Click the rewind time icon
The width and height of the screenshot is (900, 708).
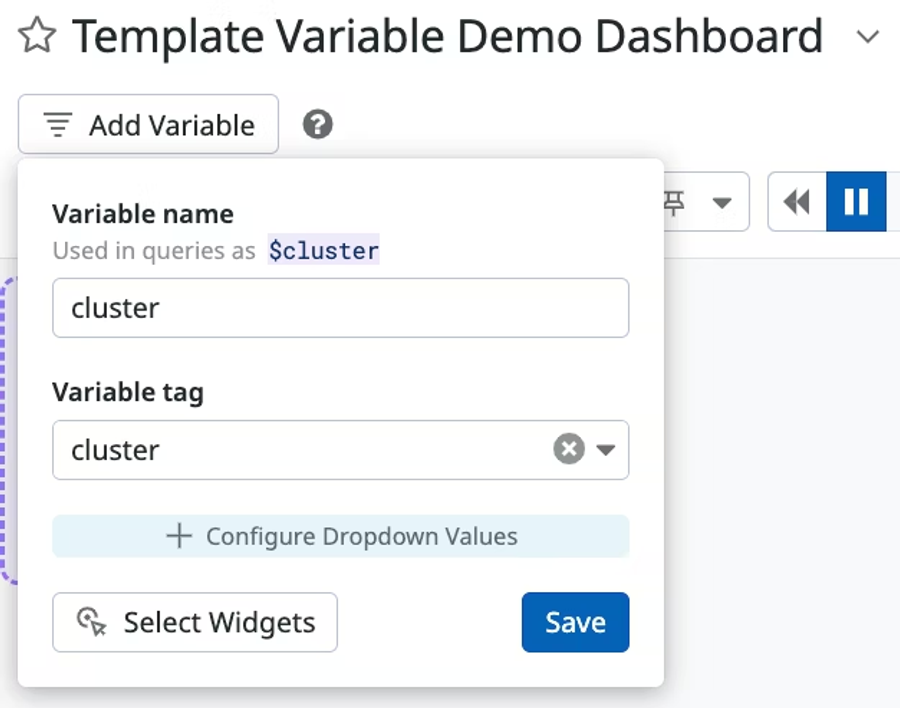tap(797, 203)
